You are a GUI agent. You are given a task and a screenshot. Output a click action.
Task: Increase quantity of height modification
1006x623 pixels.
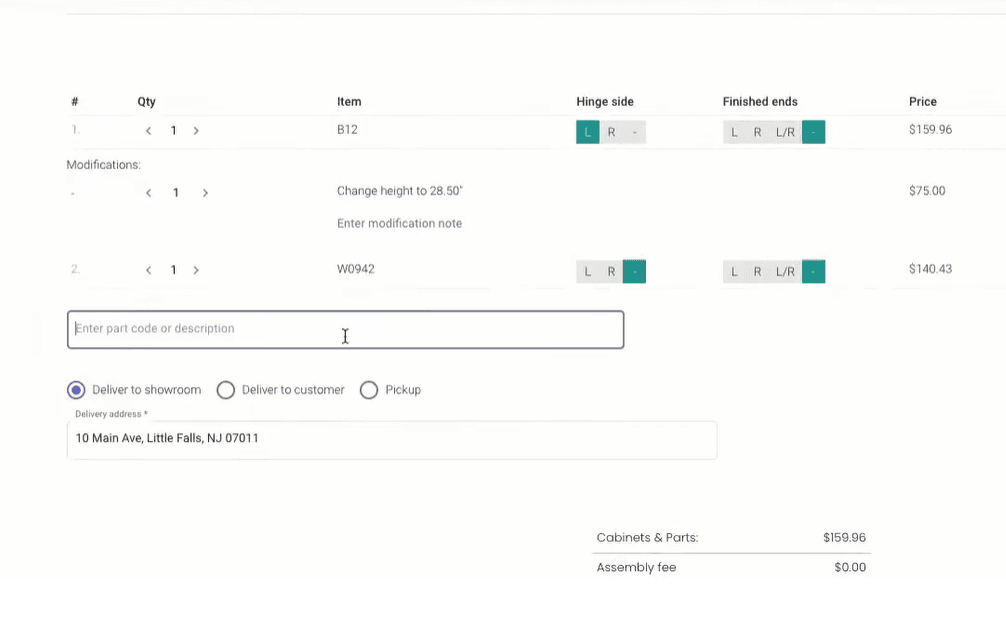point(205,193)
